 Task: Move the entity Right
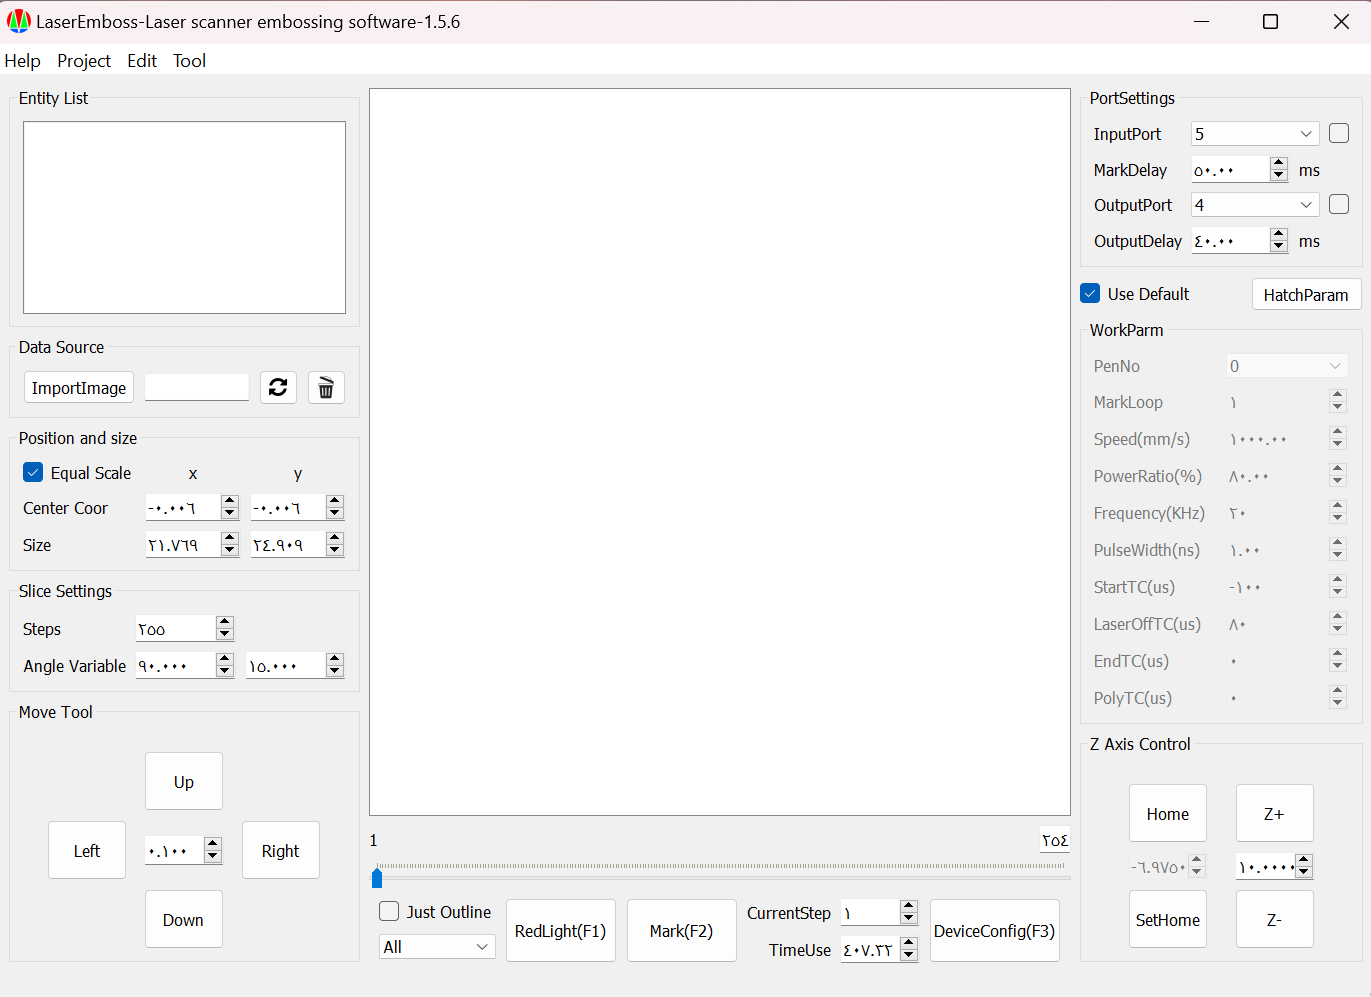click(x=281, y=850)
